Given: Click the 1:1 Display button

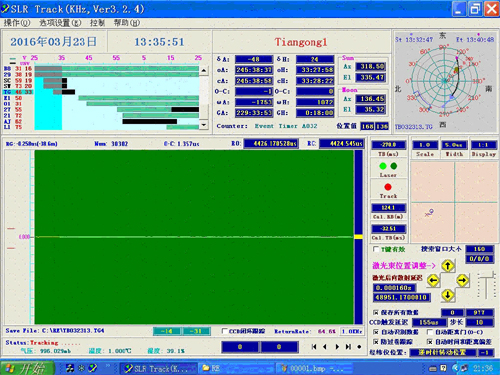Looking at the screenshot, I should click(x=483, y=145).
